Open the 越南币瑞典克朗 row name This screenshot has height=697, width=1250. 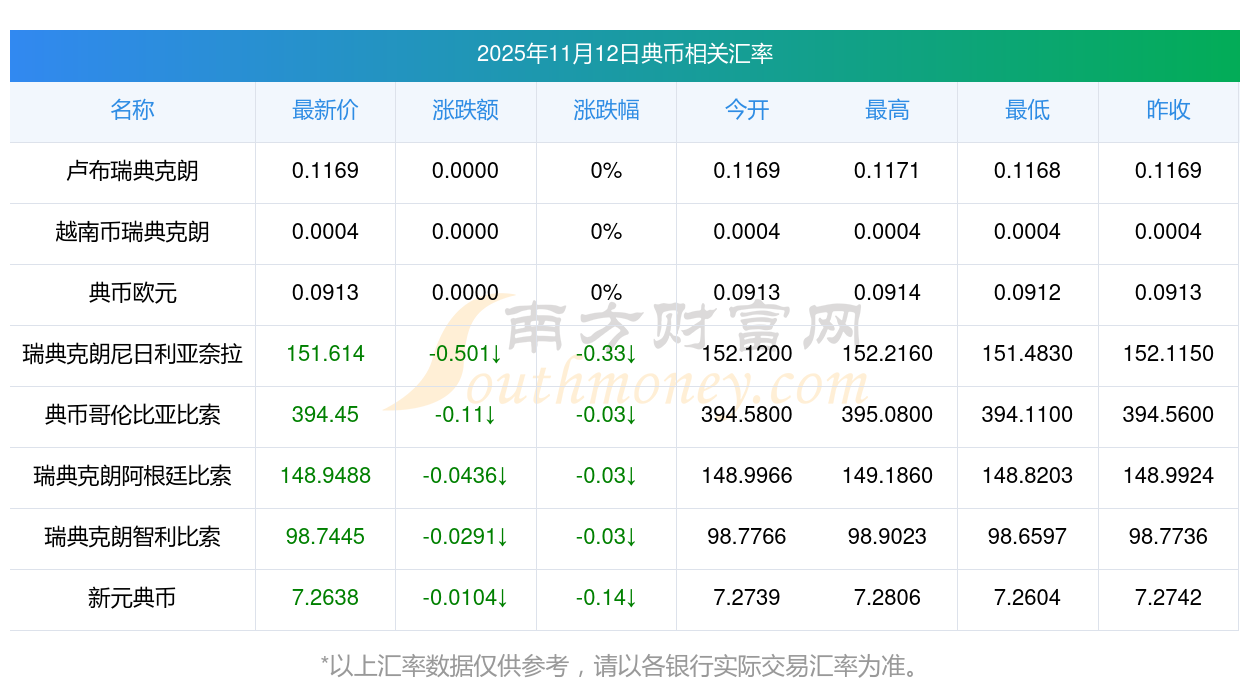click(132, 232)
